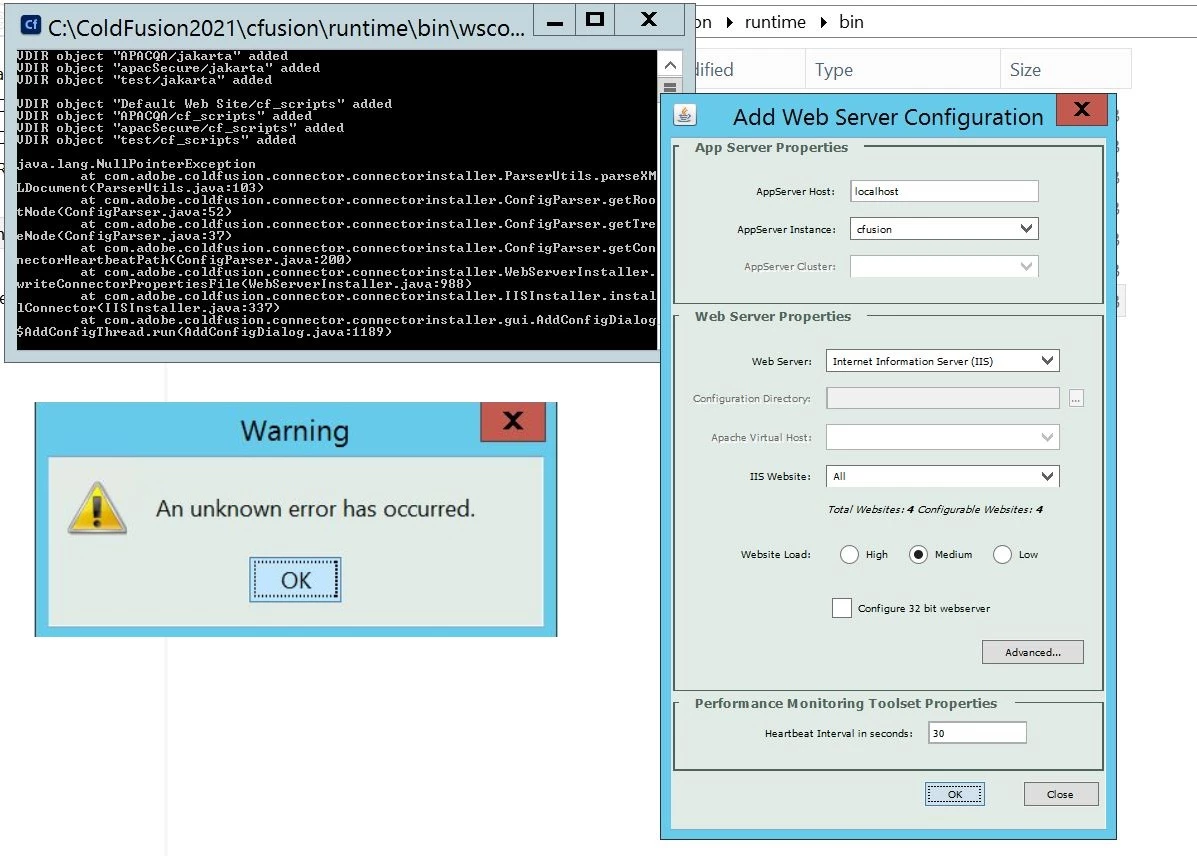Click the console scrollbar up arrow
Screen dimensions: 1197x856
669,64
